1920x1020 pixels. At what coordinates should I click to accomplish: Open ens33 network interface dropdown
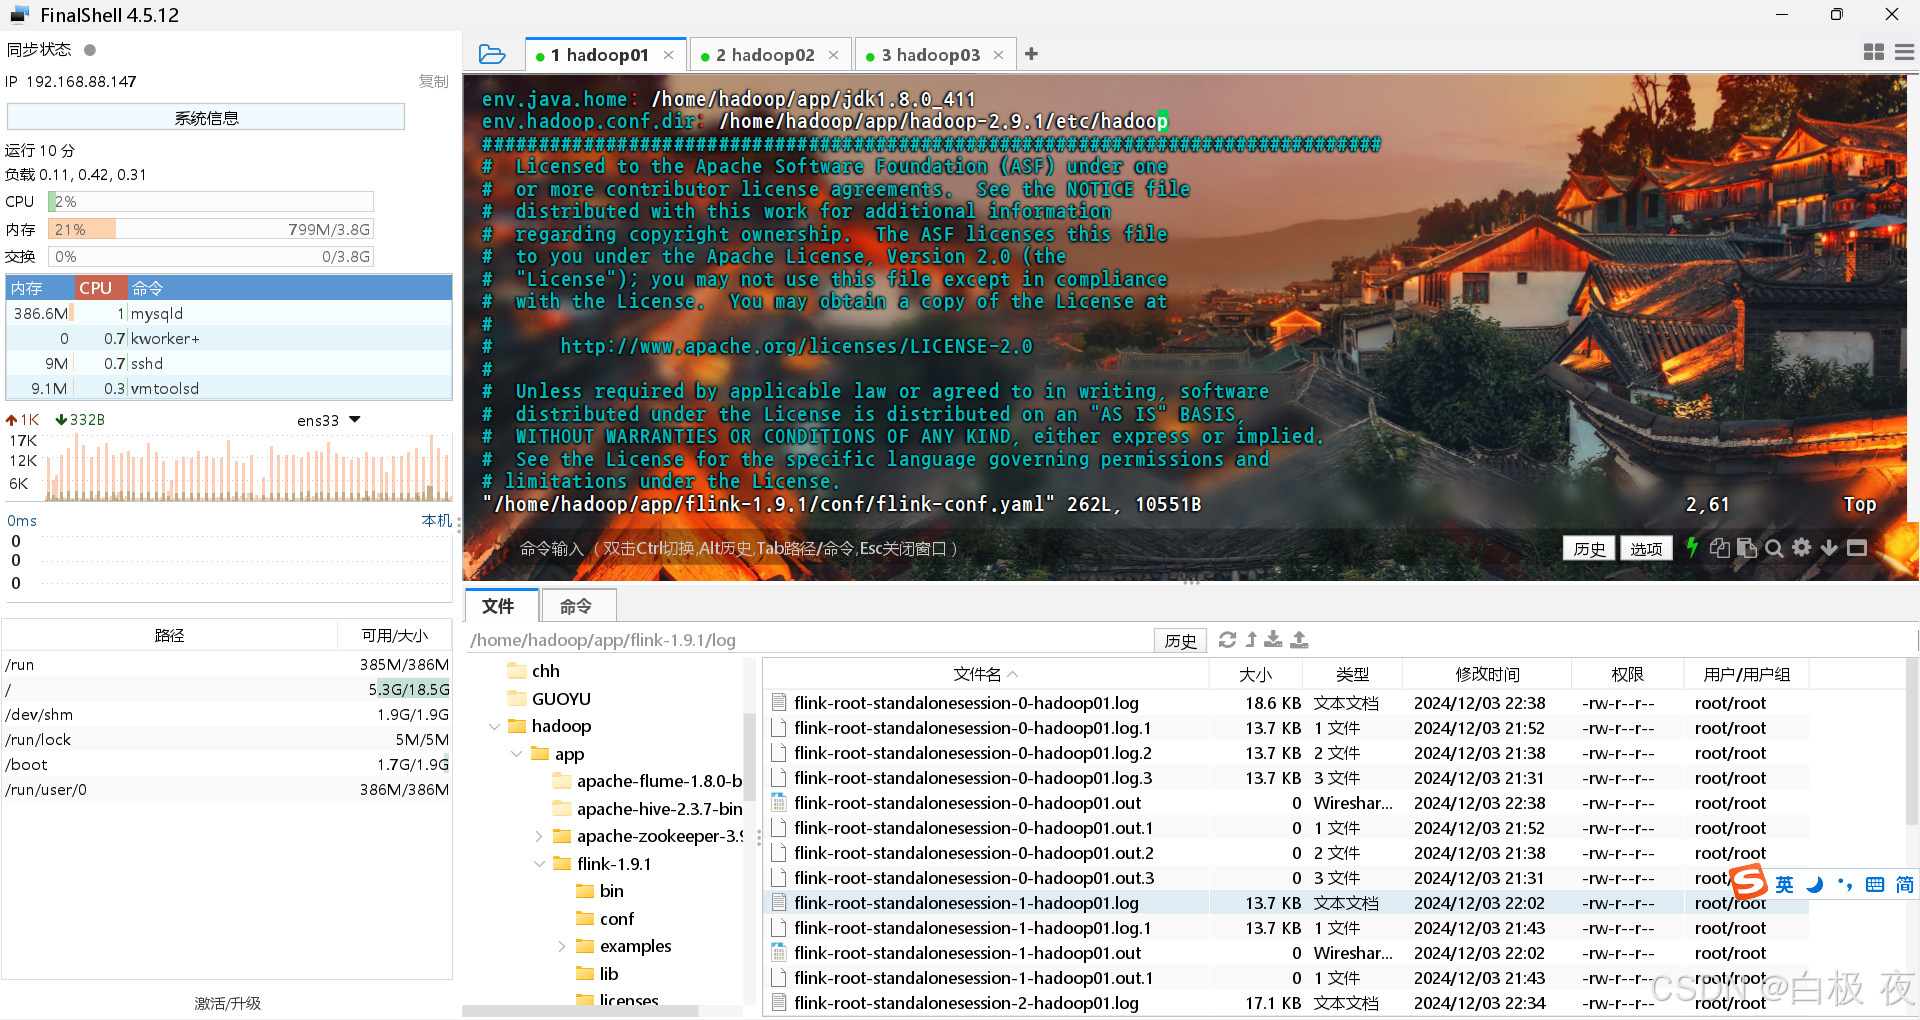click(x=354, y=420)
